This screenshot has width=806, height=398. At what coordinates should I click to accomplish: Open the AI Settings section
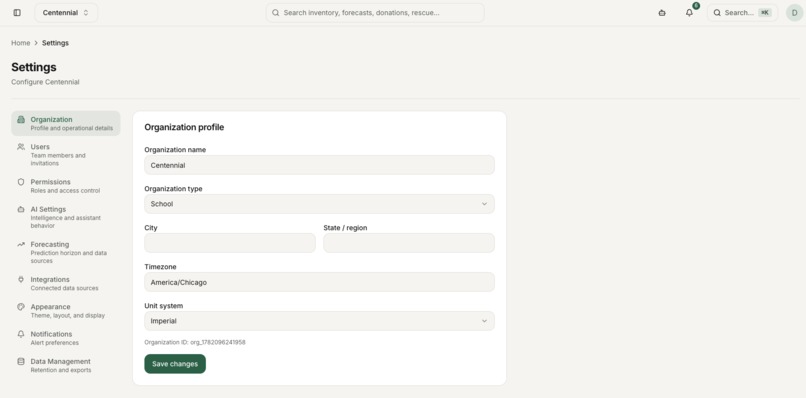(x=66, y=217)
